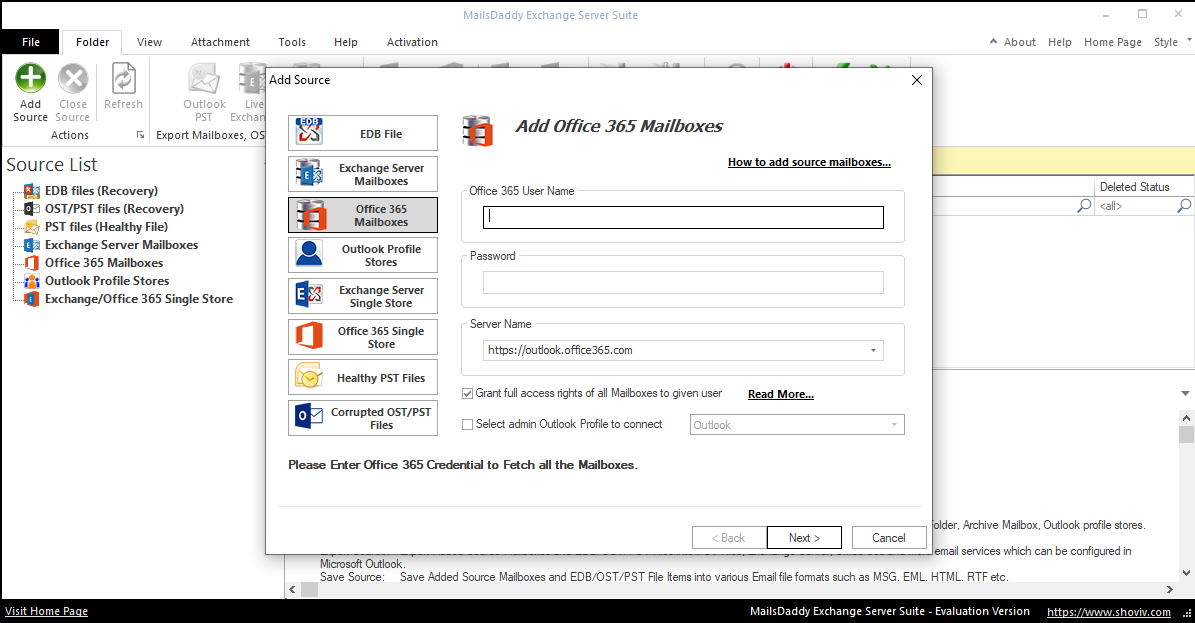Open the Activation tab

pos(412,42)
